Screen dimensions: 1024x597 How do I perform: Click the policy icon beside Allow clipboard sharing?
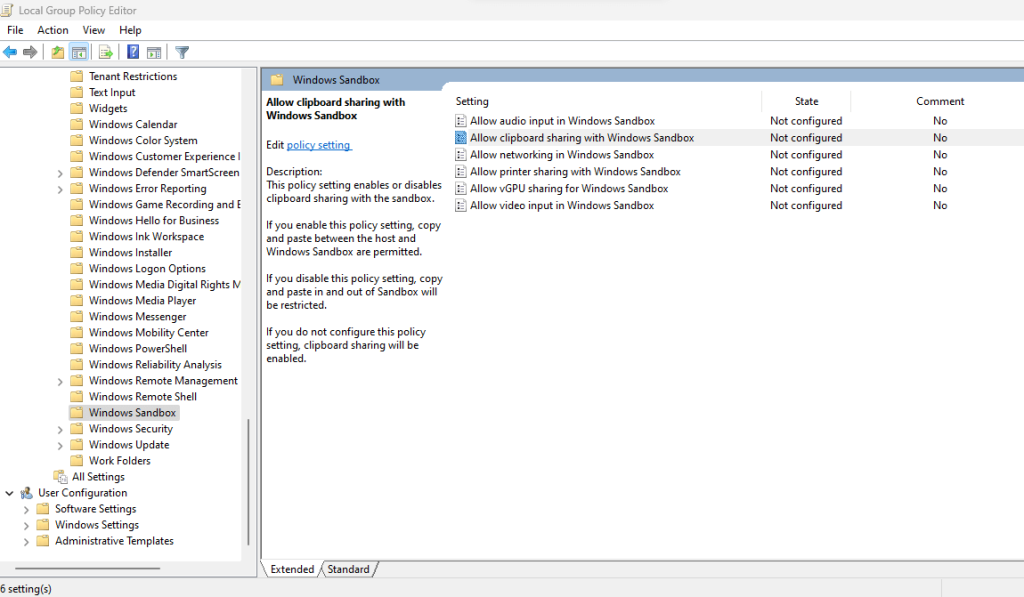click(460, 138)
